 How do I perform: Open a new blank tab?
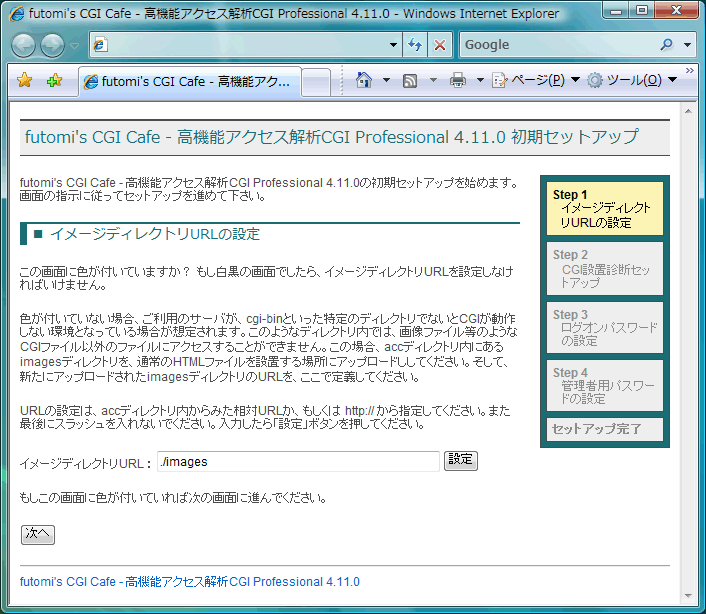click(316, 82)
